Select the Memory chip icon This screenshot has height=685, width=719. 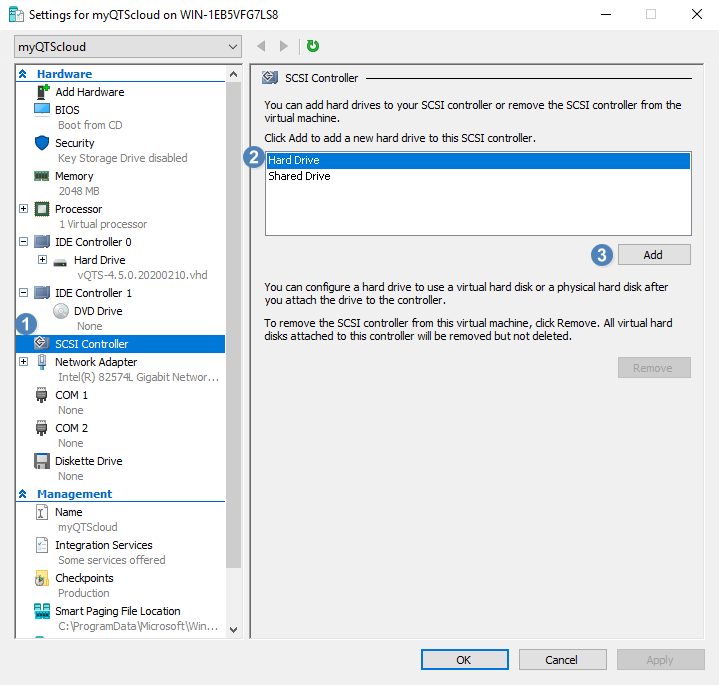pos(41,176)
